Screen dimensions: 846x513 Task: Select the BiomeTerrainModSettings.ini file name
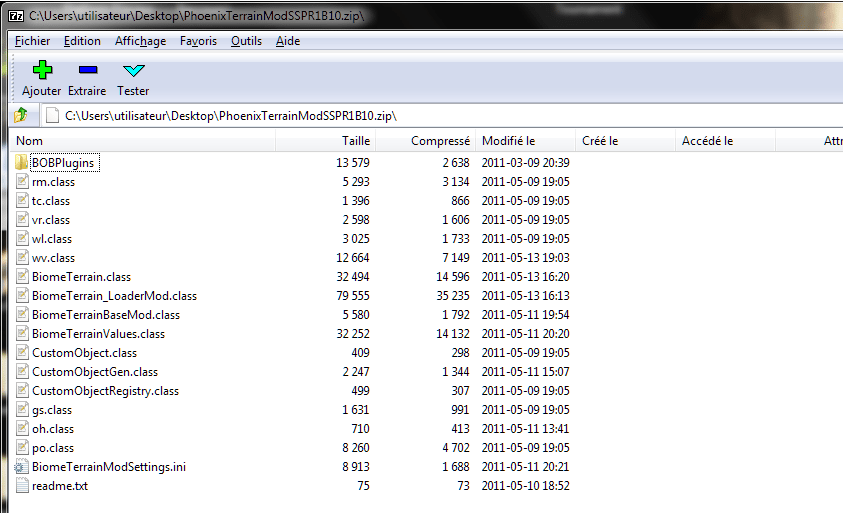[109, 467]
